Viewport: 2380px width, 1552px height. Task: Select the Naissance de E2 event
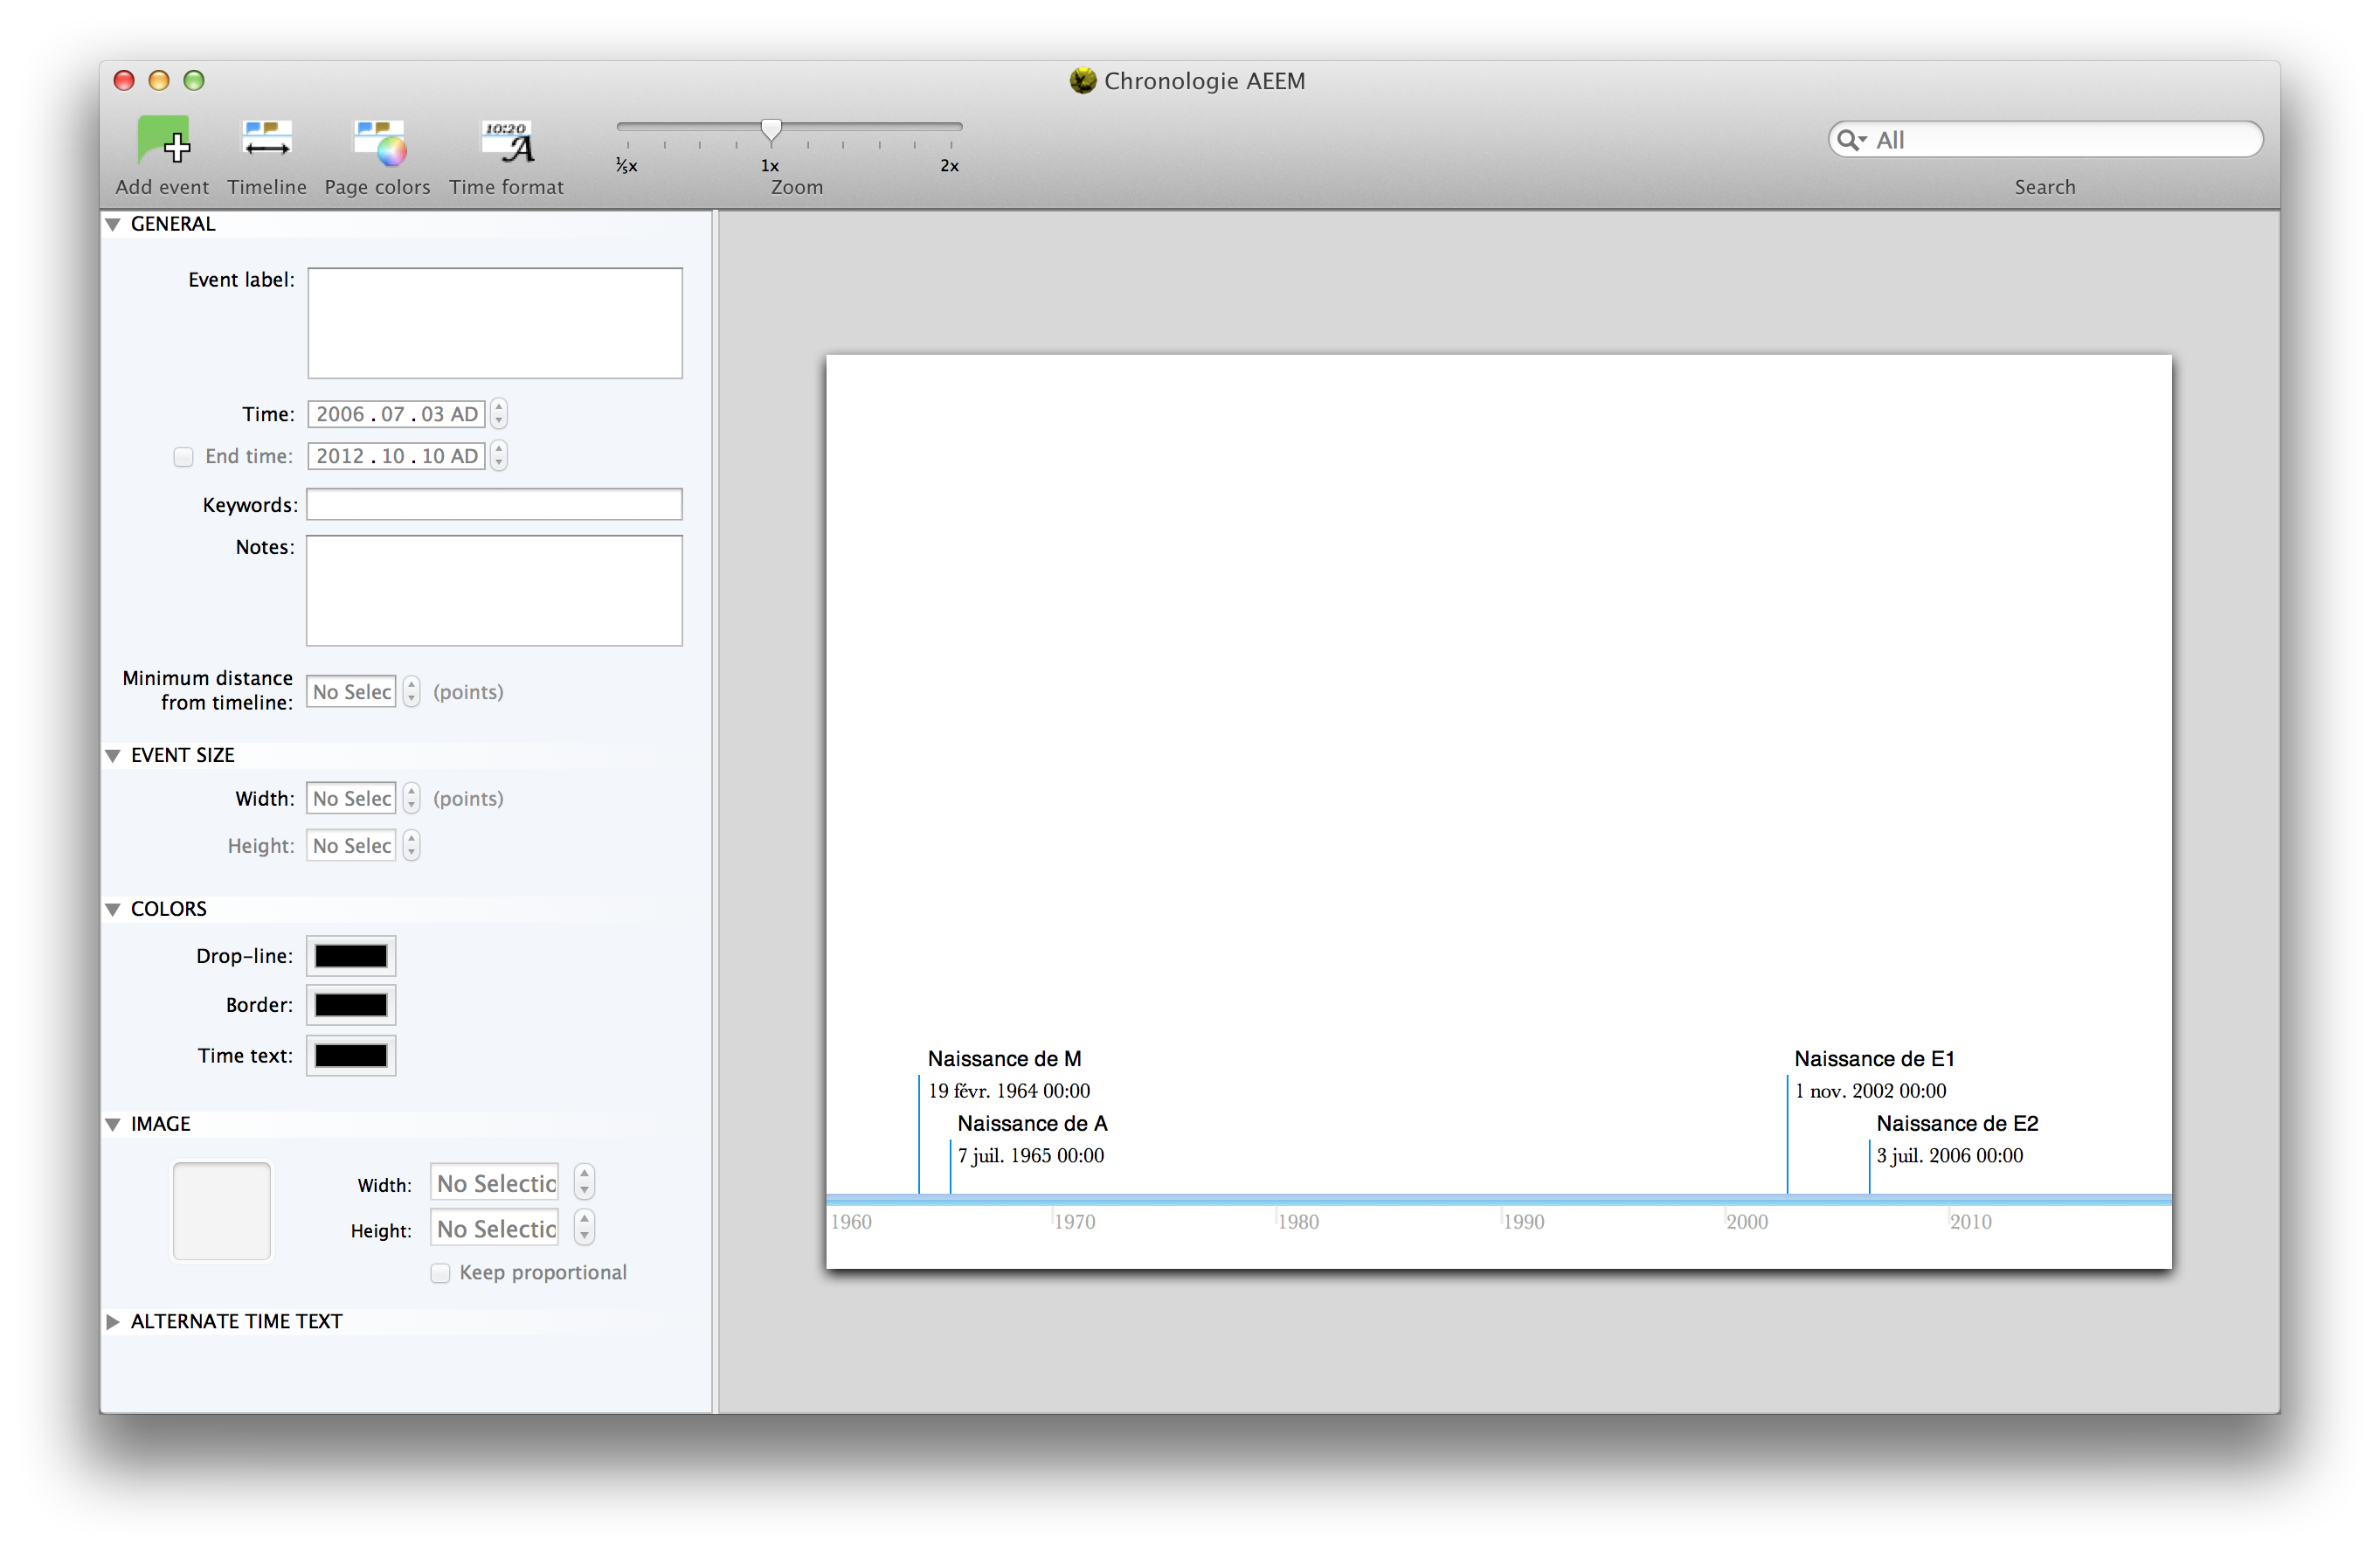point(1956,1124)
